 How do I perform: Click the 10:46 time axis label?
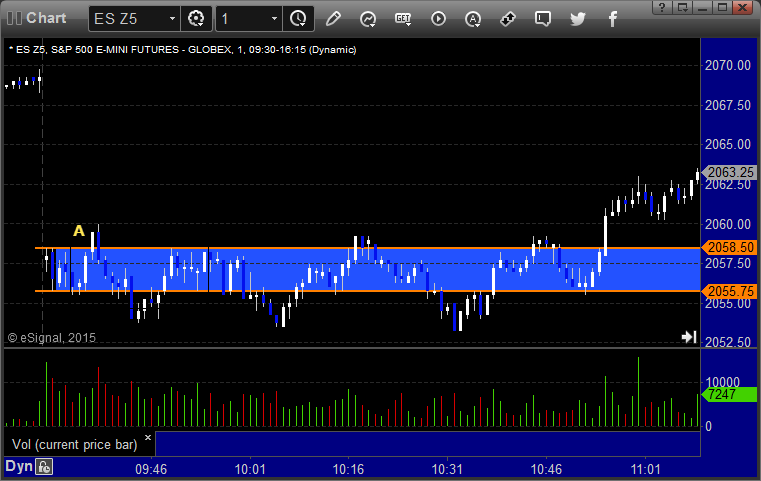[546, 469]
